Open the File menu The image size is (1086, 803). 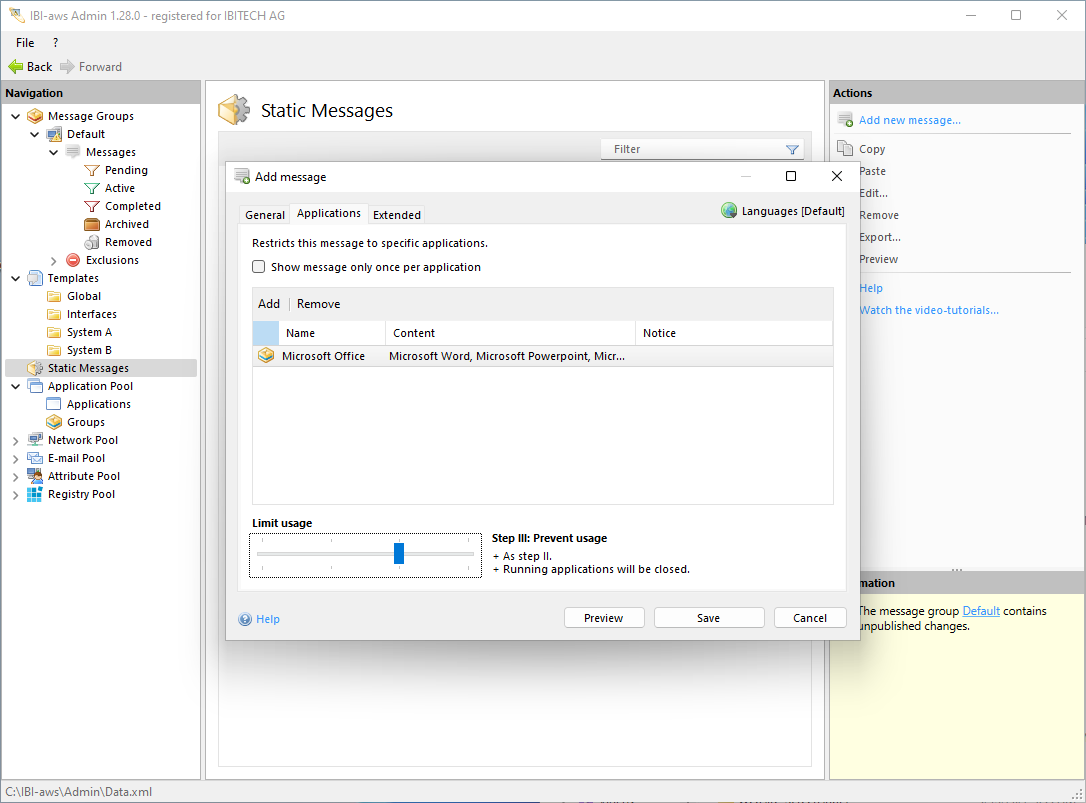coord(25,43)
